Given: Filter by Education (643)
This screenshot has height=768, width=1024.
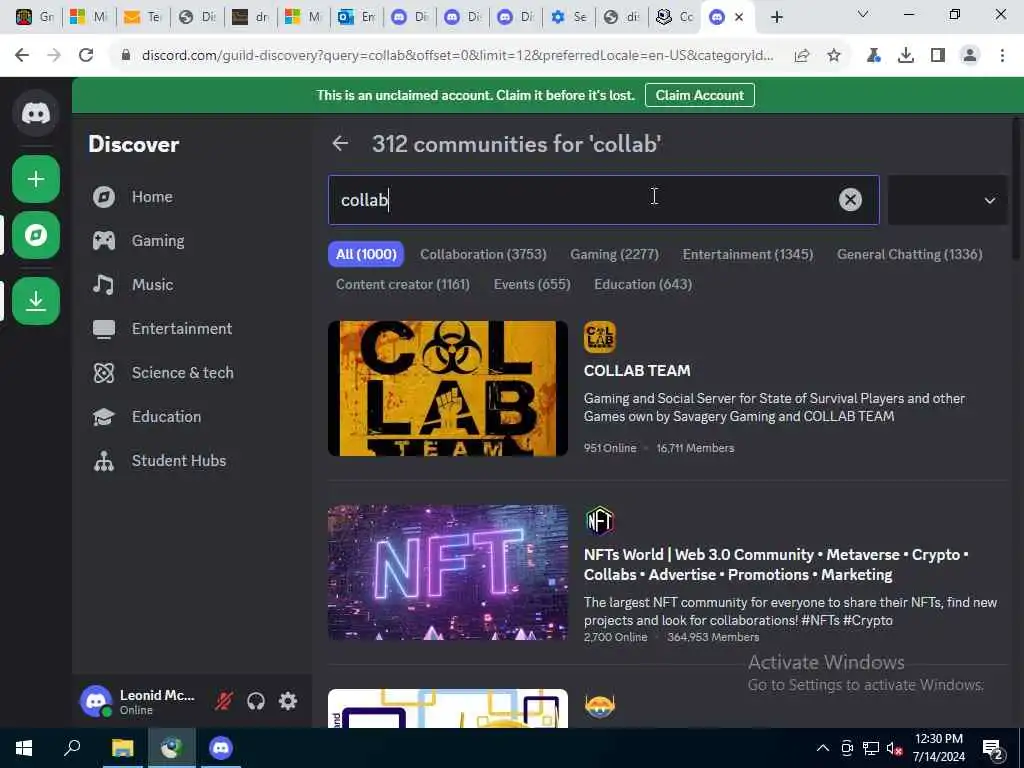Looking at the screenshot, I should click(643, 284).
